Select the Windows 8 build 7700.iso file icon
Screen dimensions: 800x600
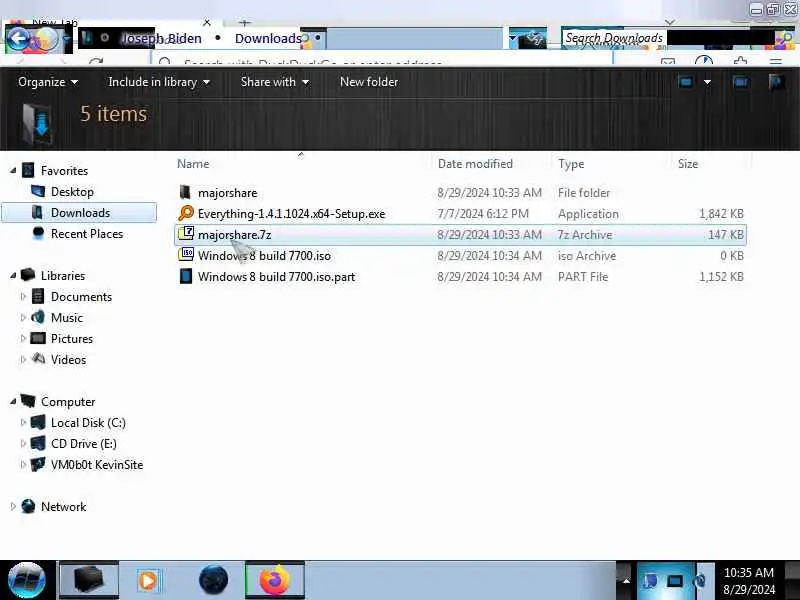pyautogui.click(x=186, y=255)
